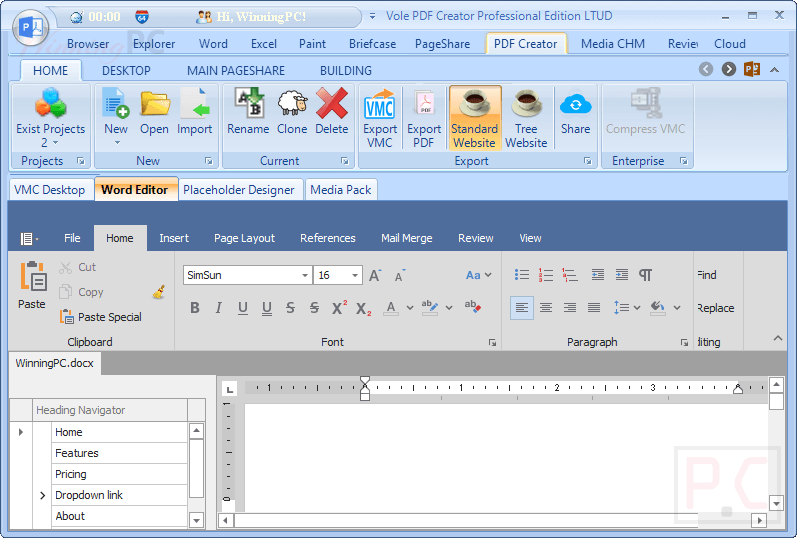797x538 pixels.
Task: Cut the selected text
Action: click(77, 267)
